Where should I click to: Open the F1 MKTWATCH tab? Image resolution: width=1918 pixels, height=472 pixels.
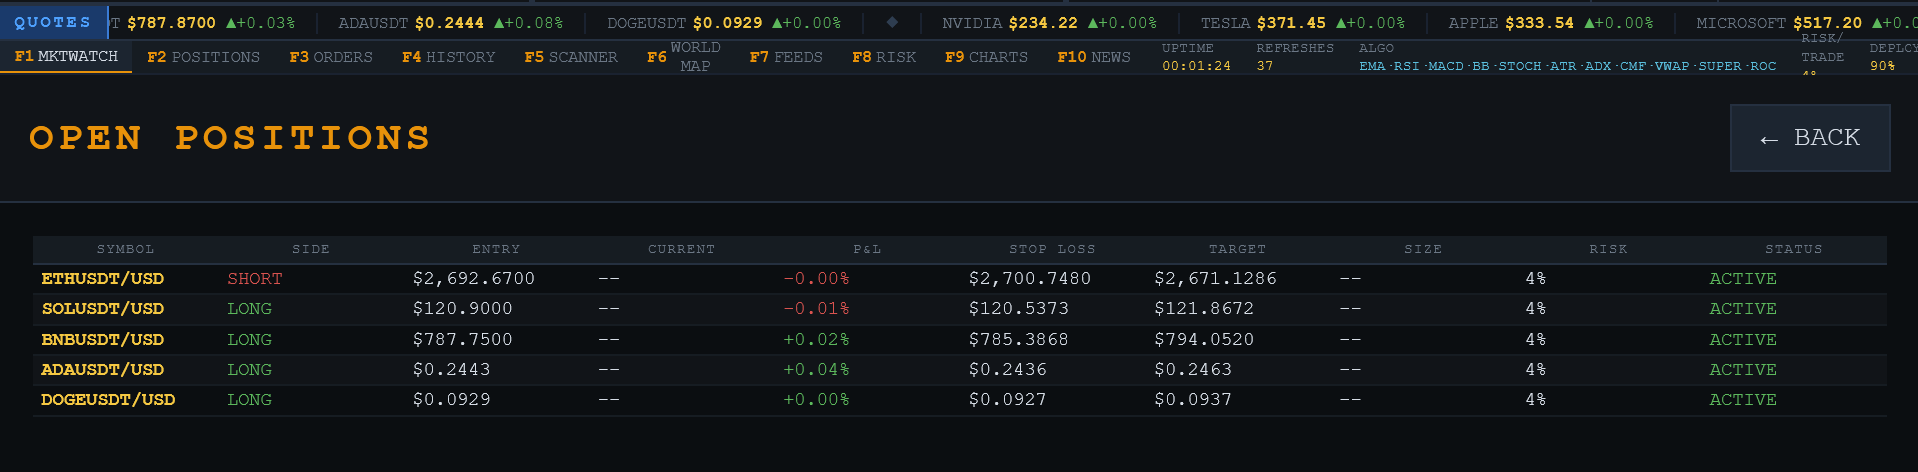click(x=66, y=57)
